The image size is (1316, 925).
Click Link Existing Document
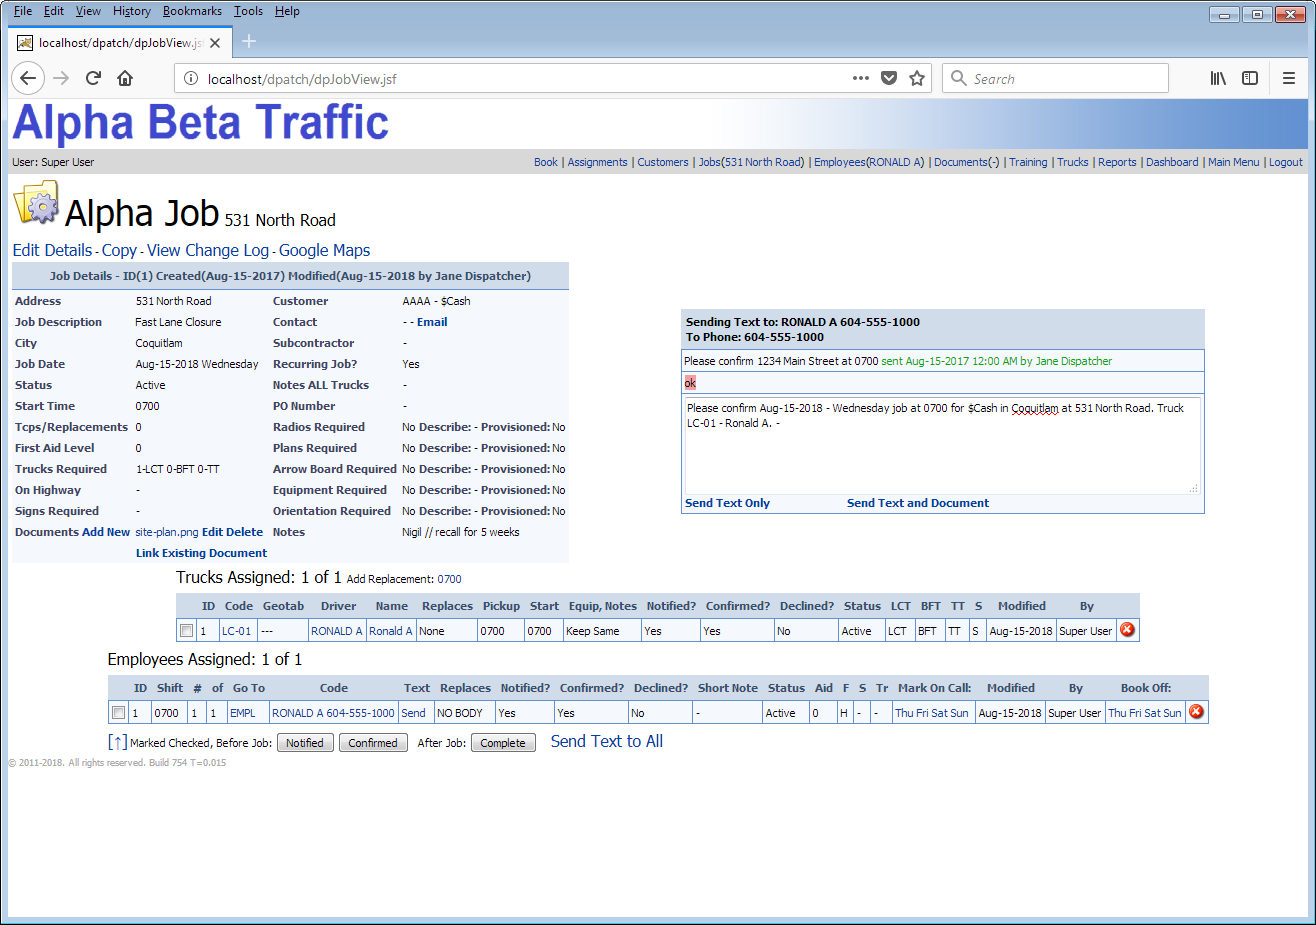tap(201, 553)
